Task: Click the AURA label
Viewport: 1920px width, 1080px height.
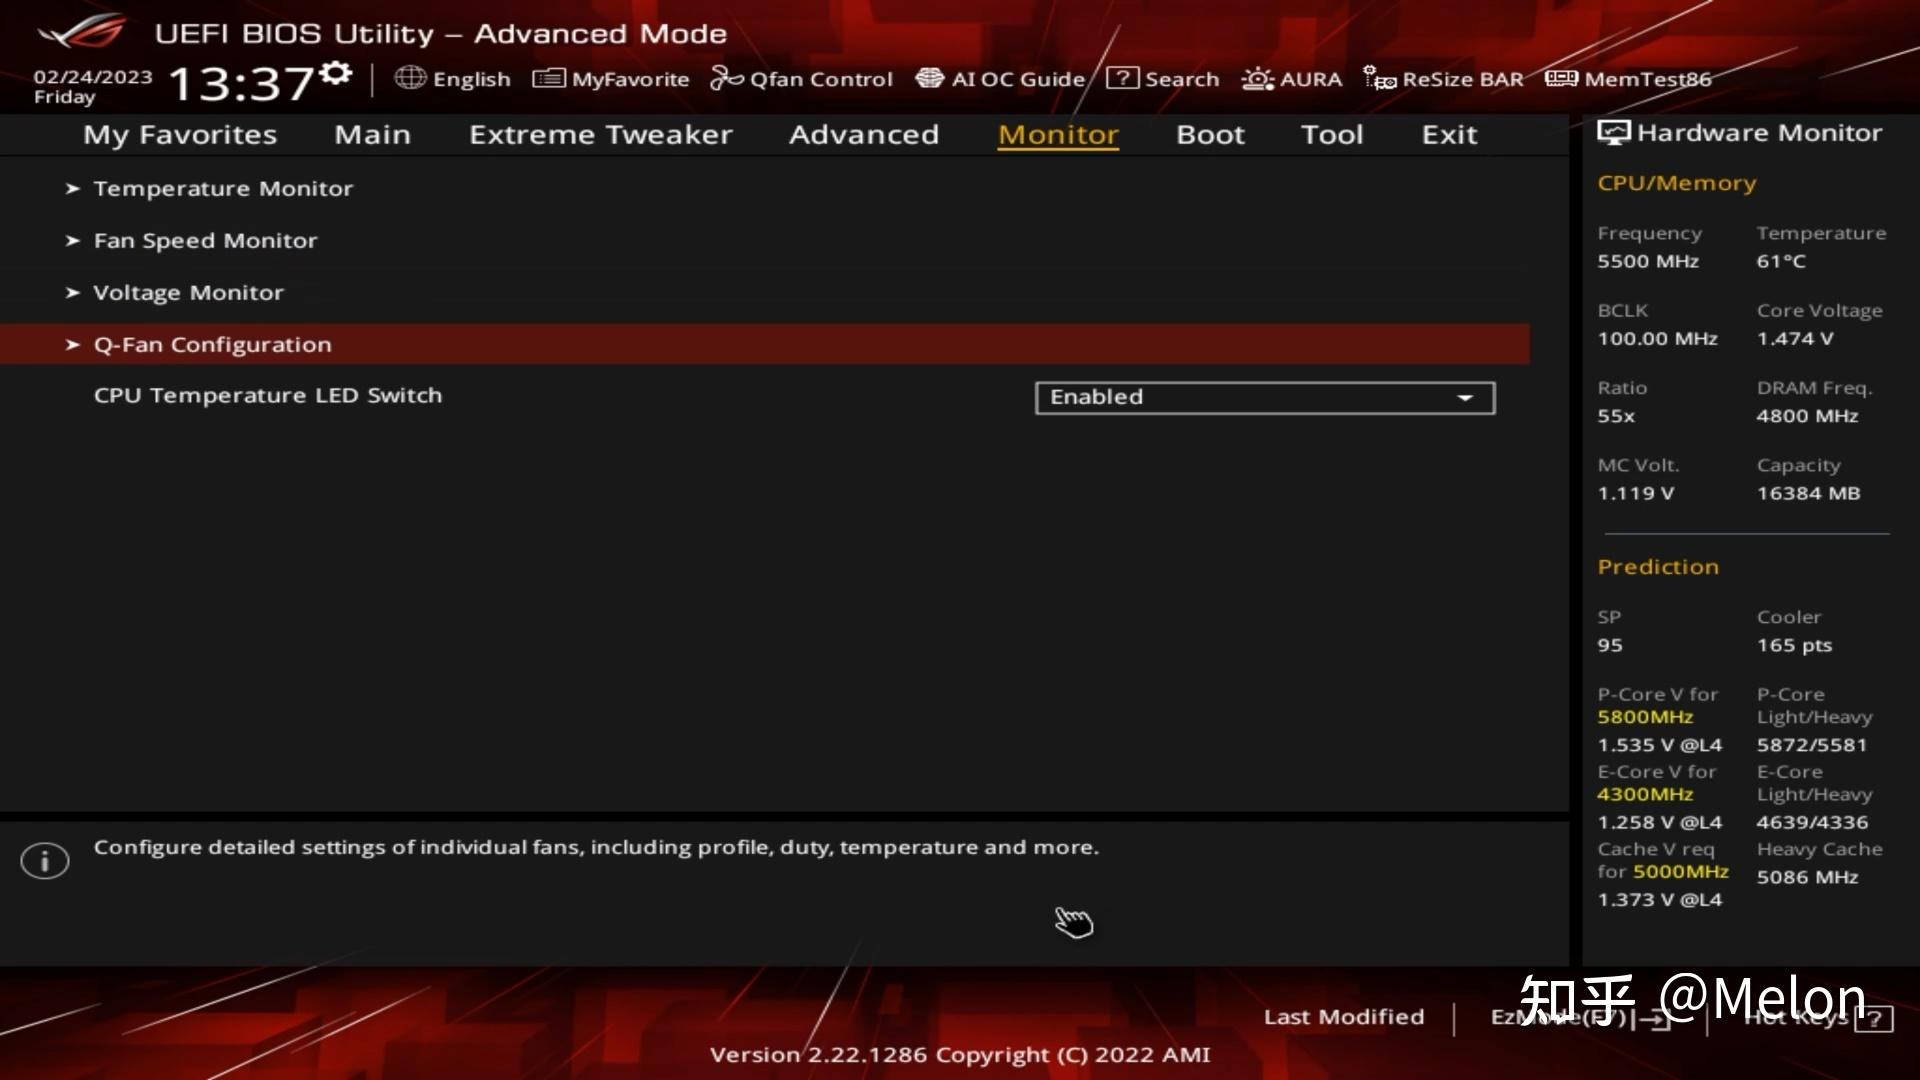Action: click(1311, 79)
